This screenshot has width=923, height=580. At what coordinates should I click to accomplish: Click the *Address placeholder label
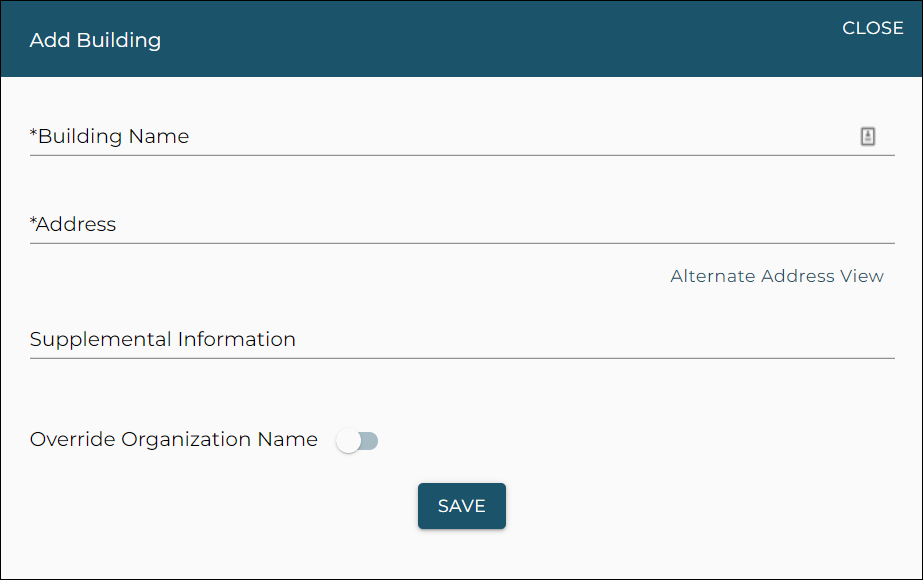(x=73, y=225)
